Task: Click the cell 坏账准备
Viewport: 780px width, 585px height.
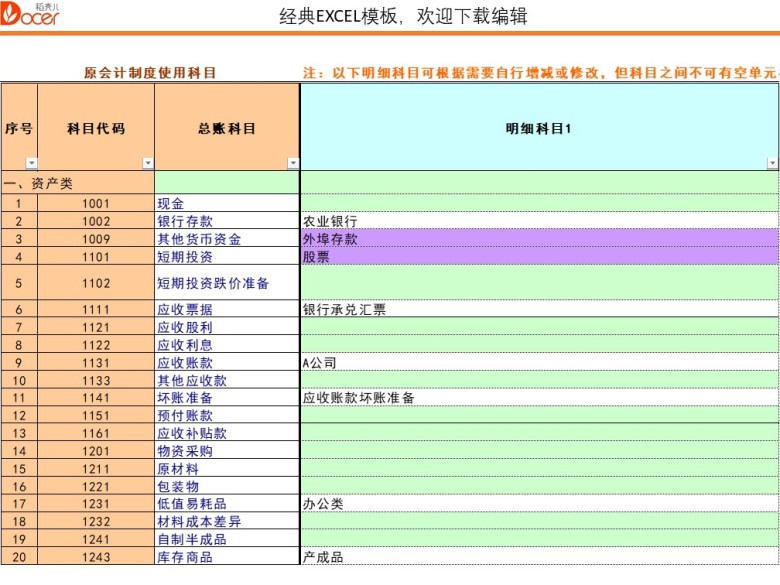Action: click(227, 398)
